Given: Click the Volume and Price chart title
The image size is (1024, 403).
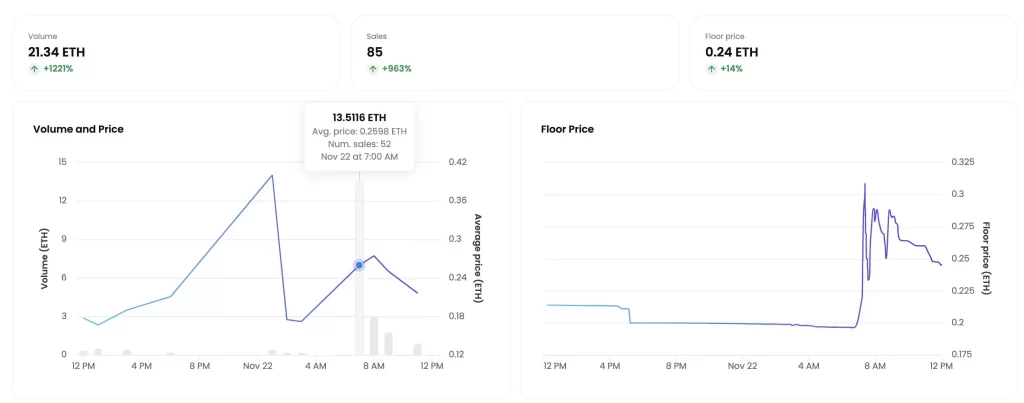Looking at the screenshot, I should point(78,129).
